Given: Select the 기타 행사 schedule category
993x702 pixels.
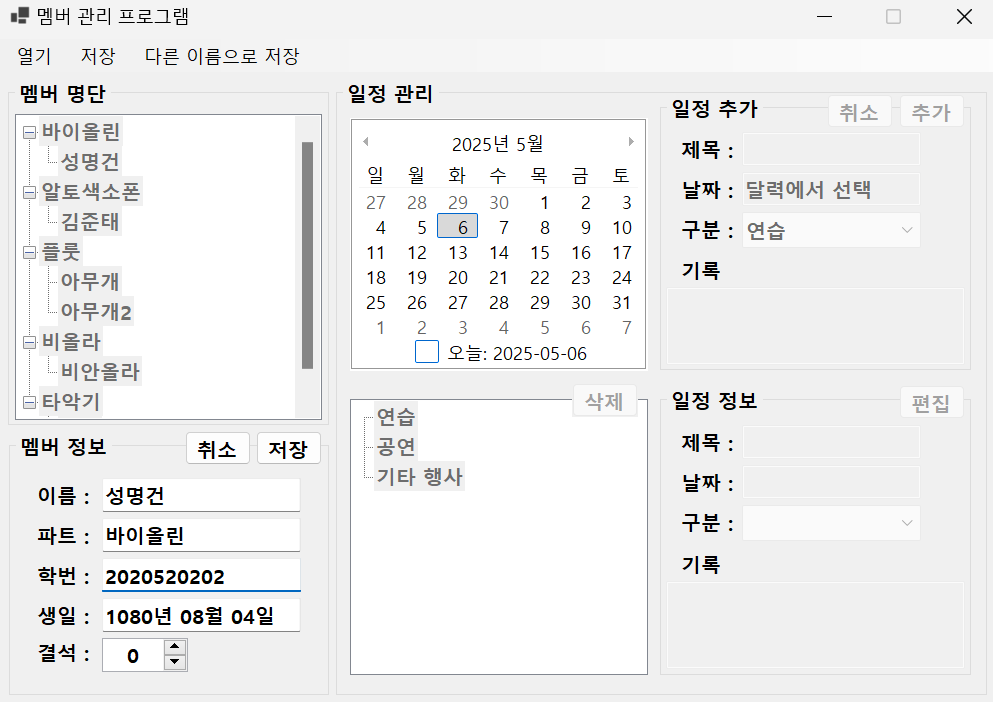Looking at the screenshot, I should [x=420, y=476].
